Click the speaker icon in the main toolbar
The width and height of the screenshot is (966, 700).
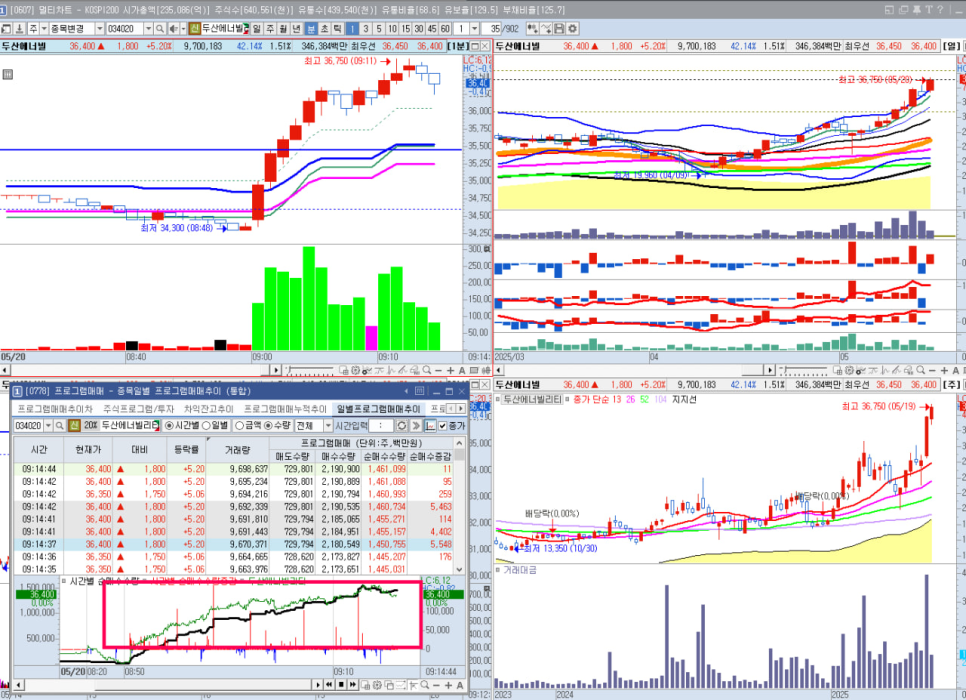tap(173, 29)
